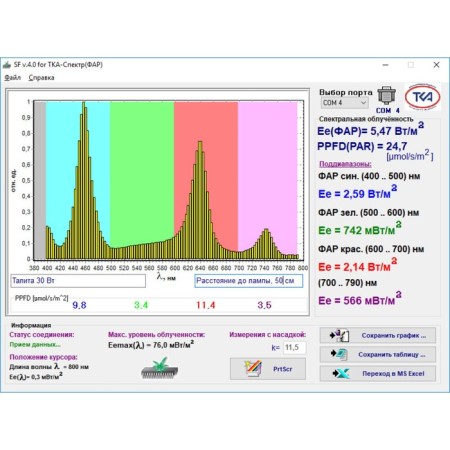Viewport: 450px width, 450px height.
Task: Click the Ee = 2,14 Вт/м² red value
Action: (x=357, y=266)
